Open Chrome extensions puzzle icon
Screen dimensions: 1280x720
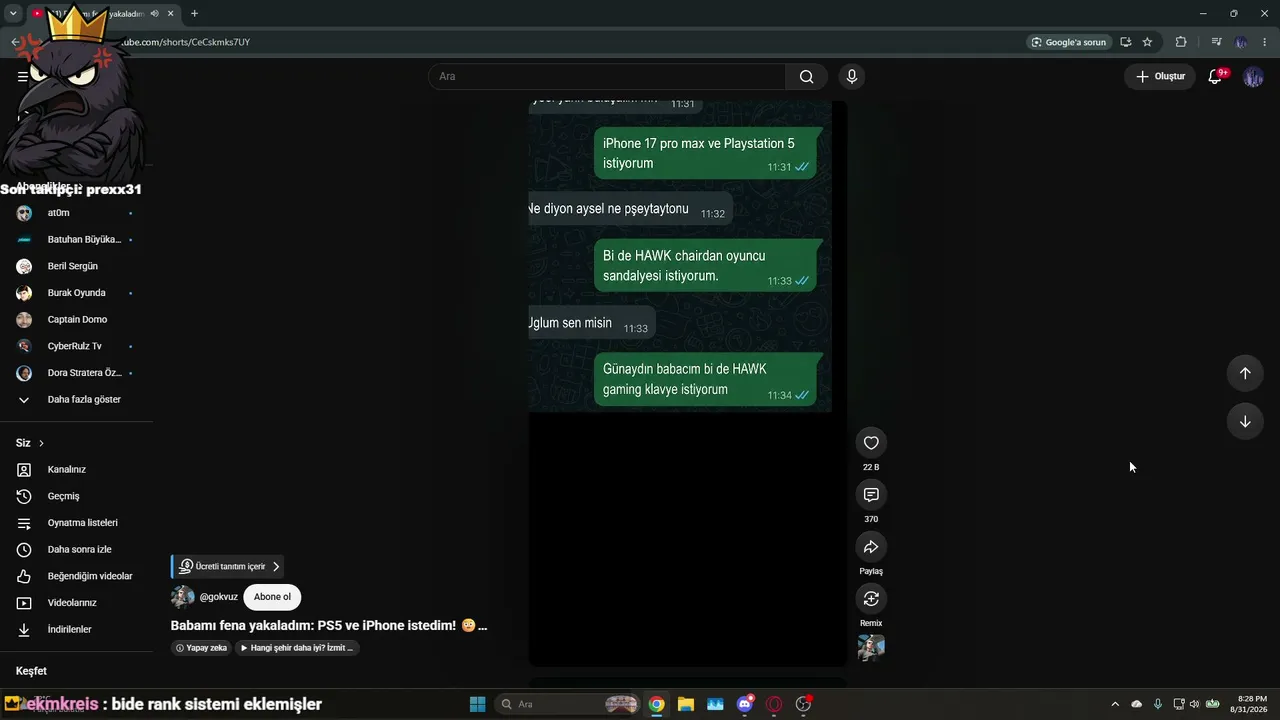[1181, 42]
